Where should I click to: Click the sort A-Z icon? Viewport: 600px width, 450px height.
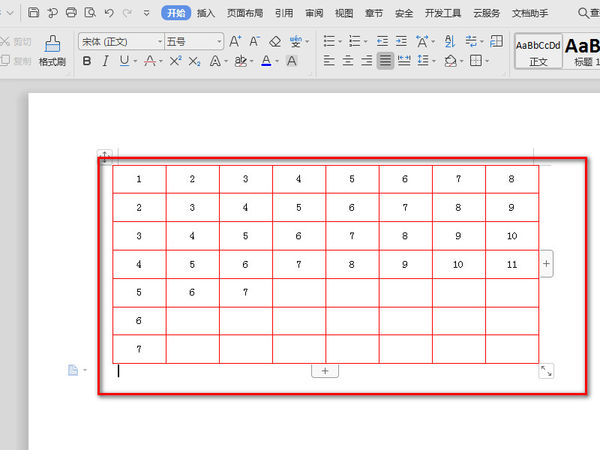pos(450,41)
